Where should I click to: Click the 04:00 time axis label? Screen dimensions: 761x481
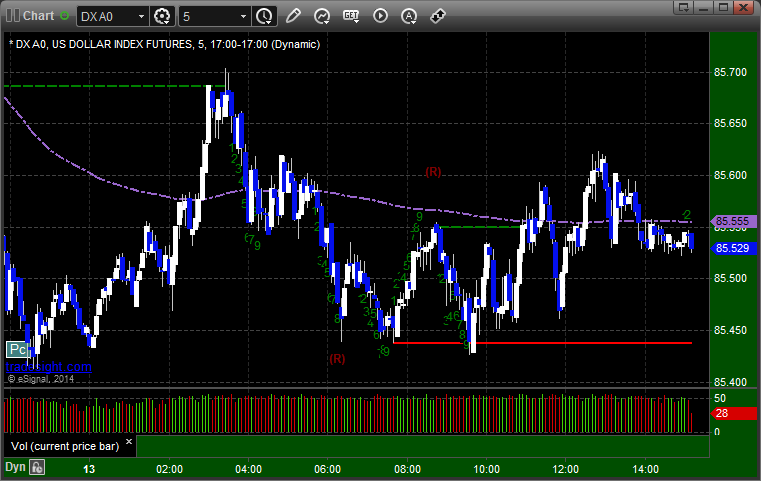[248, 469]
